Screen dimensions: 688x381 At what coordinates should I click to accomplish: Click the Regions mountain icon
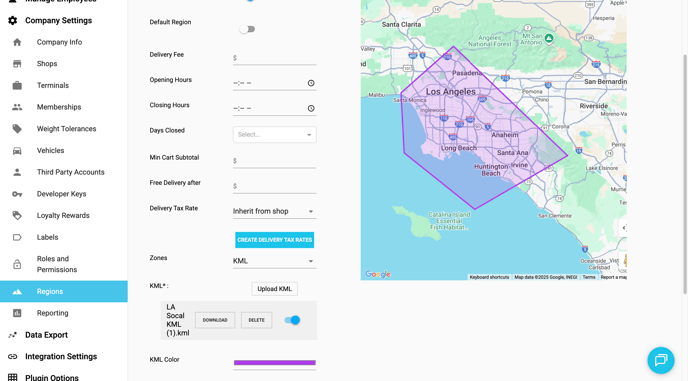click(x=17, y=291)
